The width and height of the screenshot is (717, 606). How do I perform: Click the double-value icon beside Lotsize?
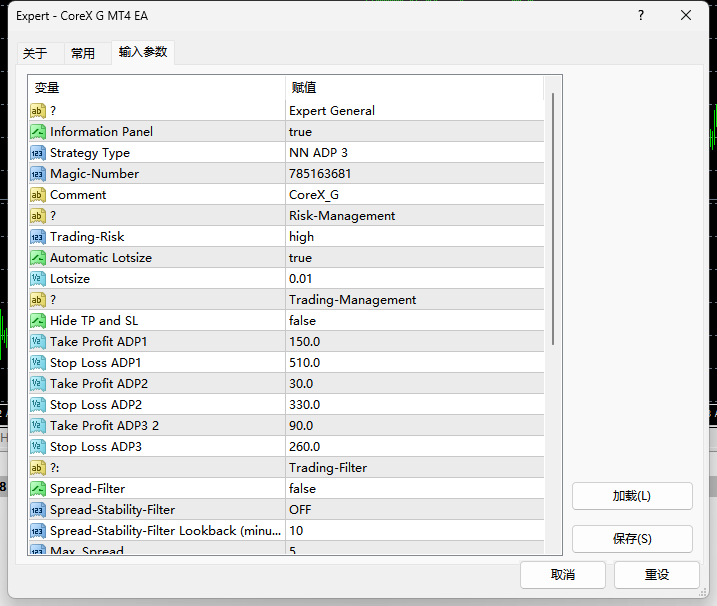tap(38, 279)
